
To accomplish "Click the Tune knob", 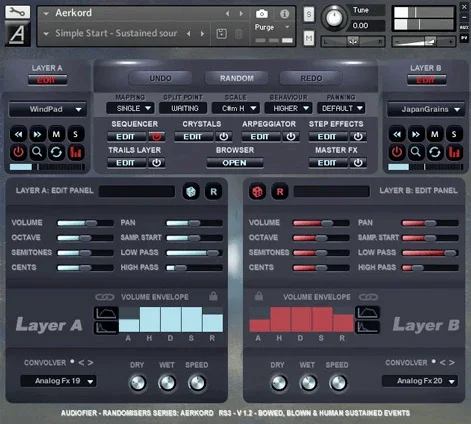I will (x=334, y=17).
